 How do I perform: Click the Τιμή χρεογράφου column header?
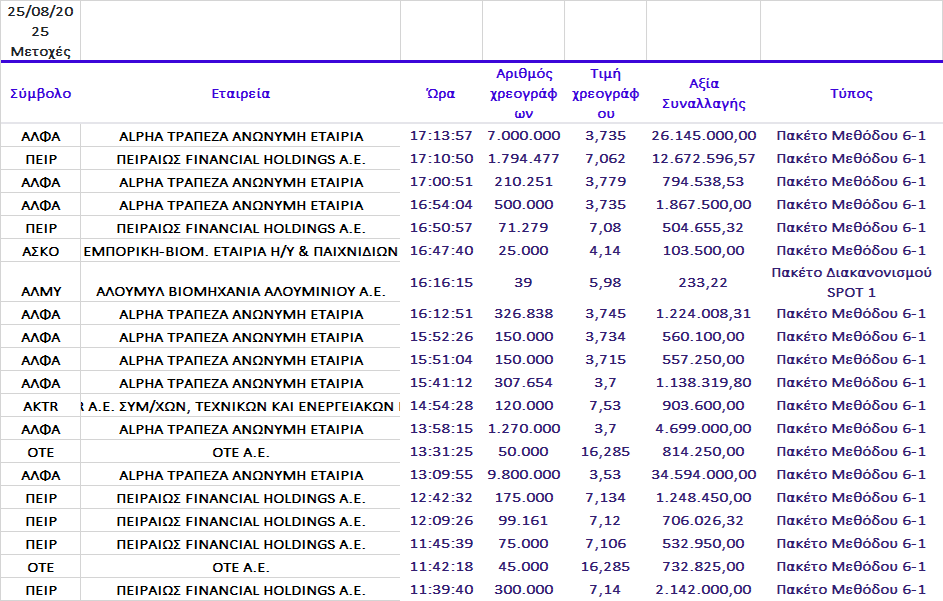[x=605, y=93]
